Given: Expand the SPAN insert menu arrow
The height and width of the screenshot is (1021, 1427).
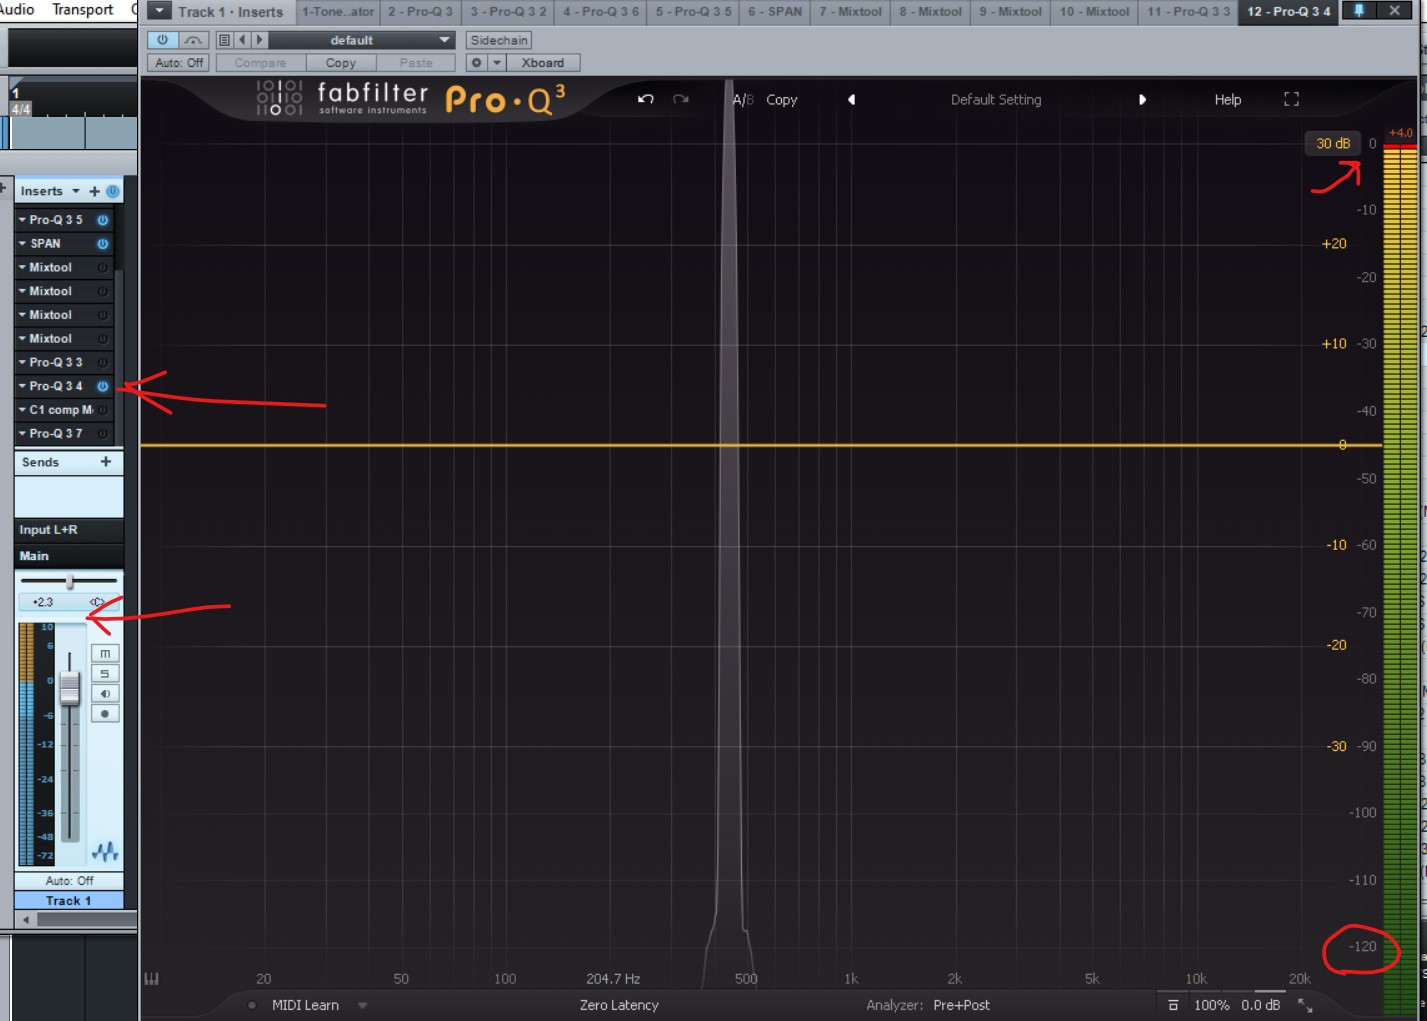Looking at the screenshot, I should [x=22, y=244].
